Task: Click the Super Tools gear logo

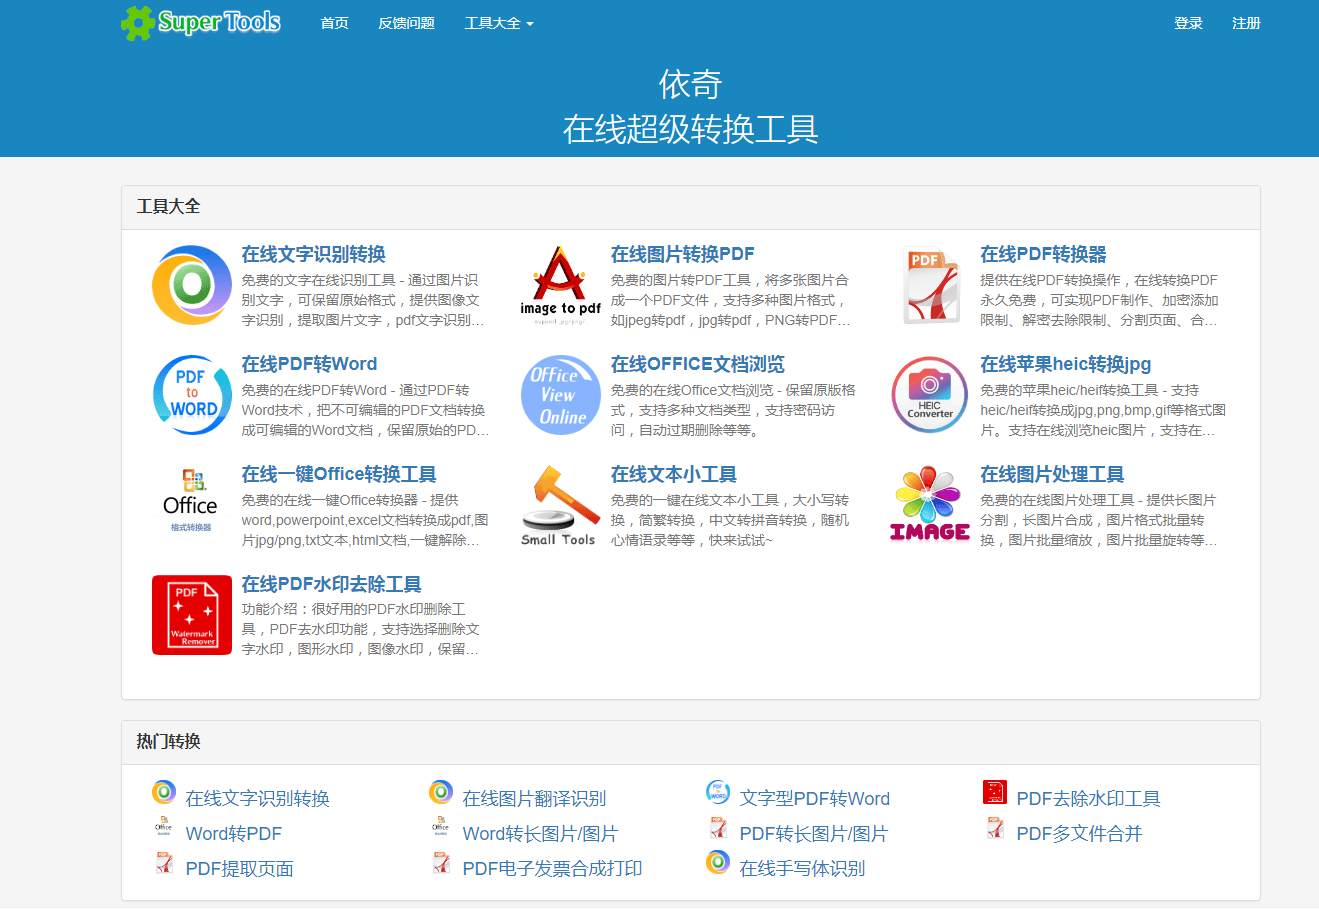Action: tap(137, 22)
